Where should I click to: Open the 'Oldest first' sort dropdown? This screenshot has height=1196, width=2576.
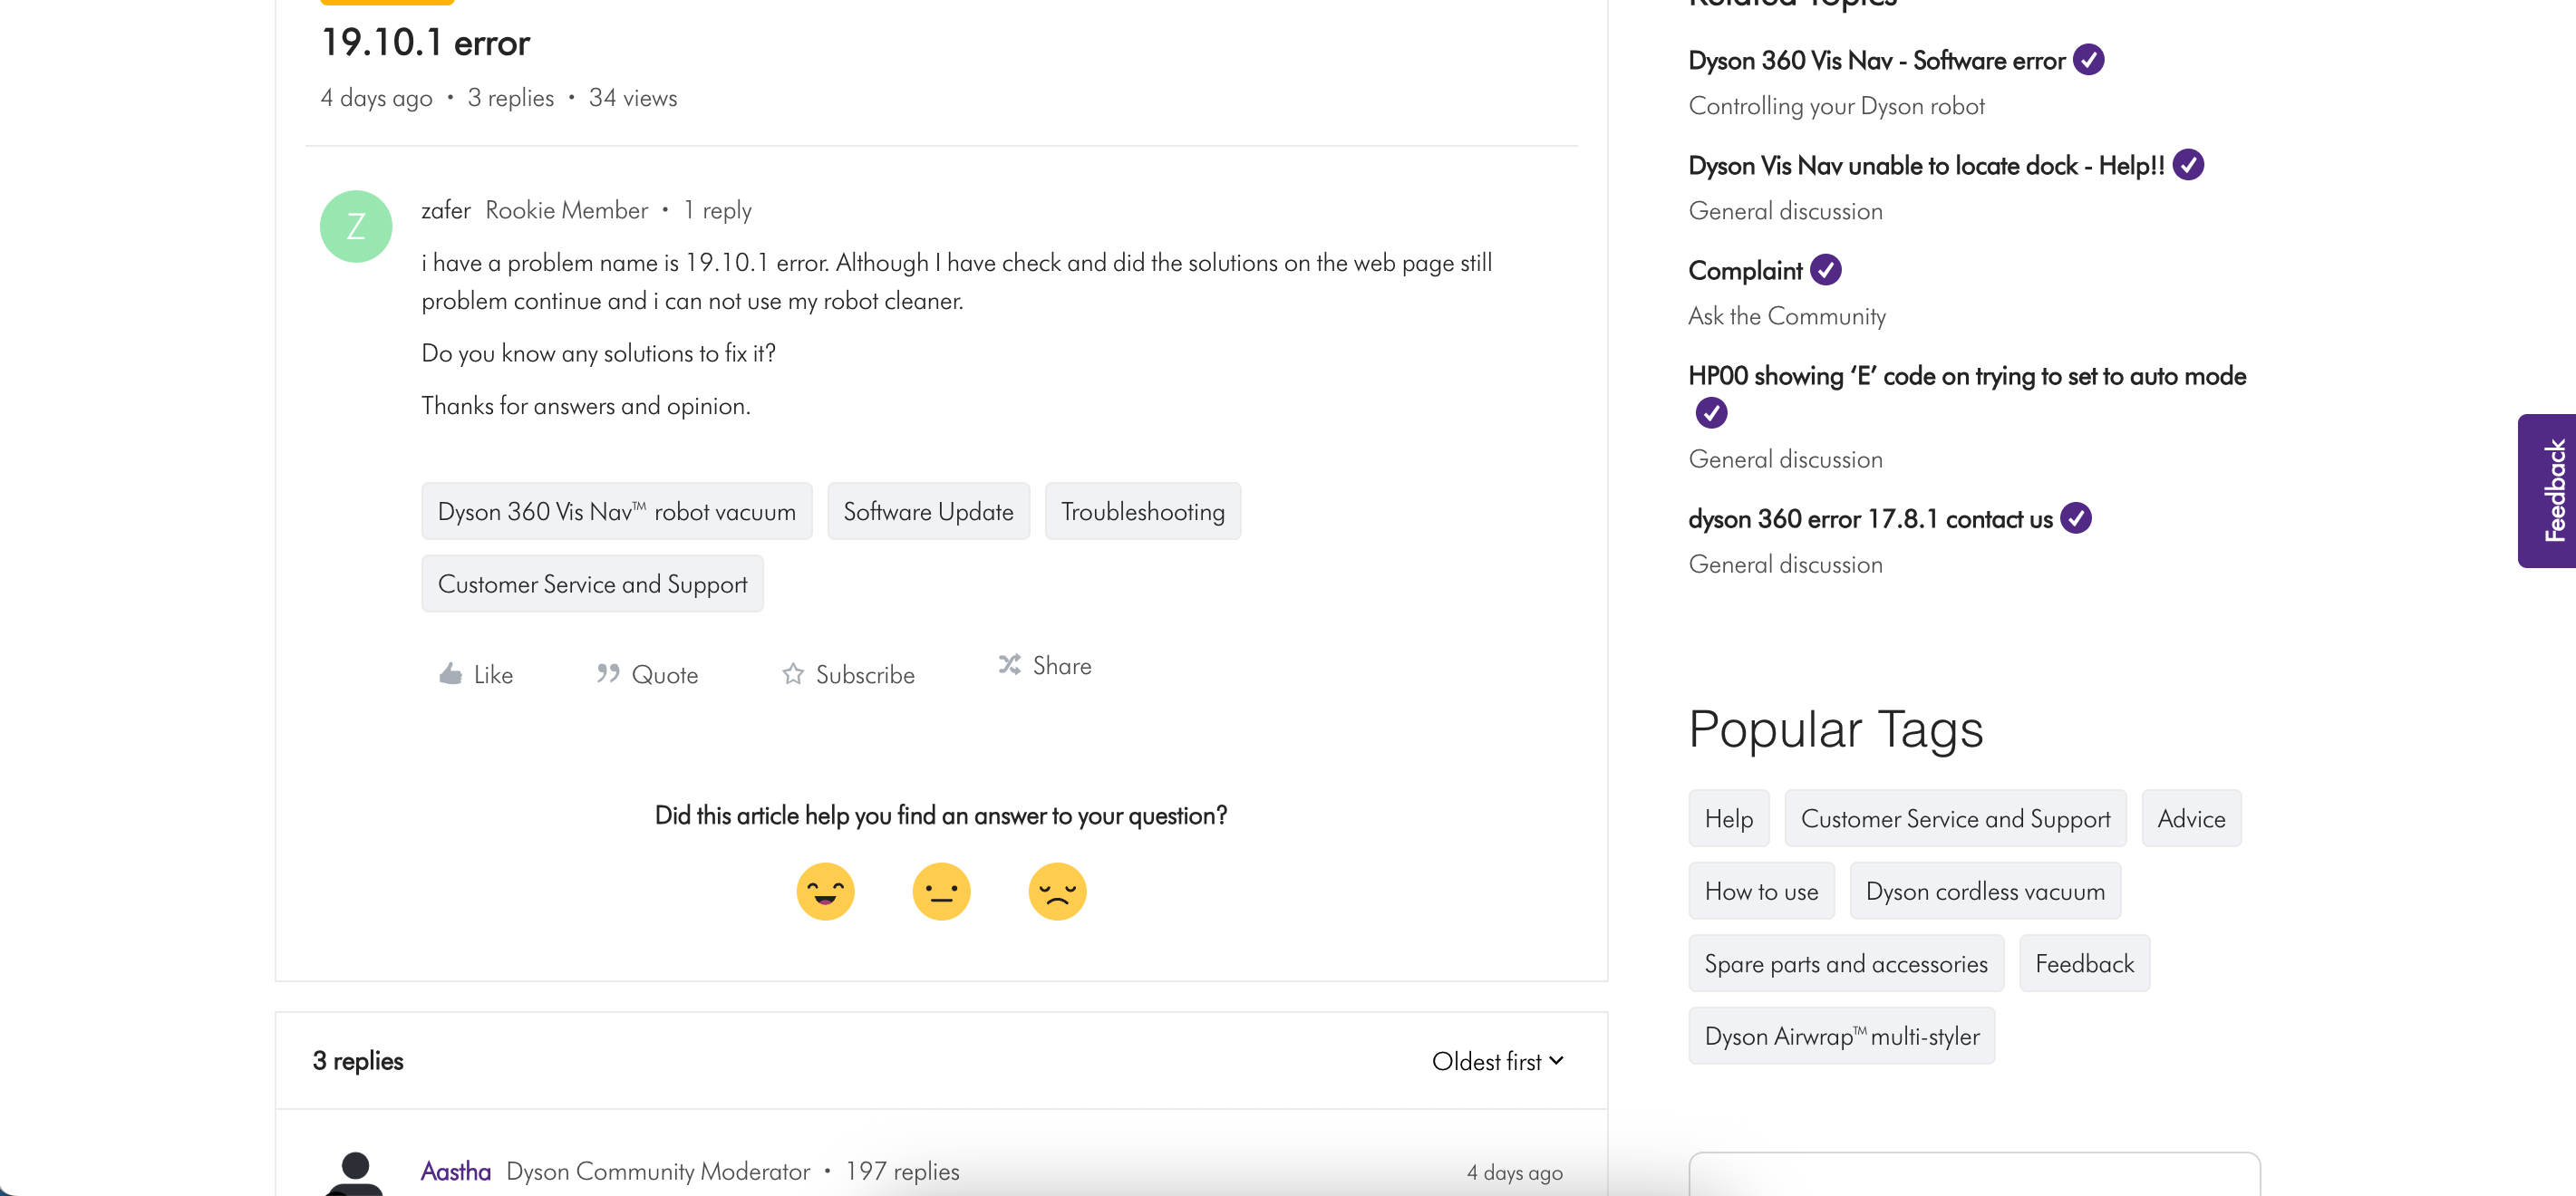pyautogui.click(x=1496, y=1060)
